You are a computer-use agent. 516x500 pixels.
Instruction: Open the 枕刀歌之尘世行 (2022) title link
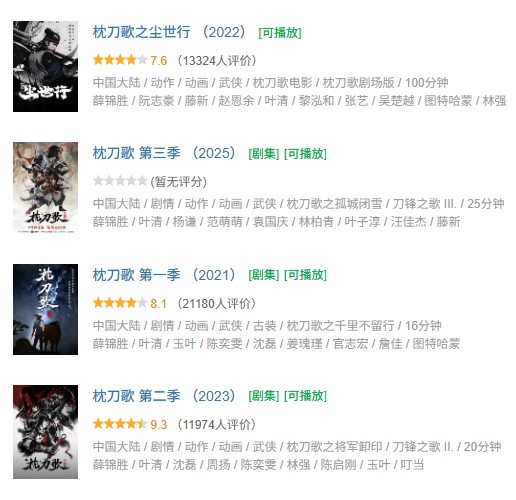tap(169, 32)
